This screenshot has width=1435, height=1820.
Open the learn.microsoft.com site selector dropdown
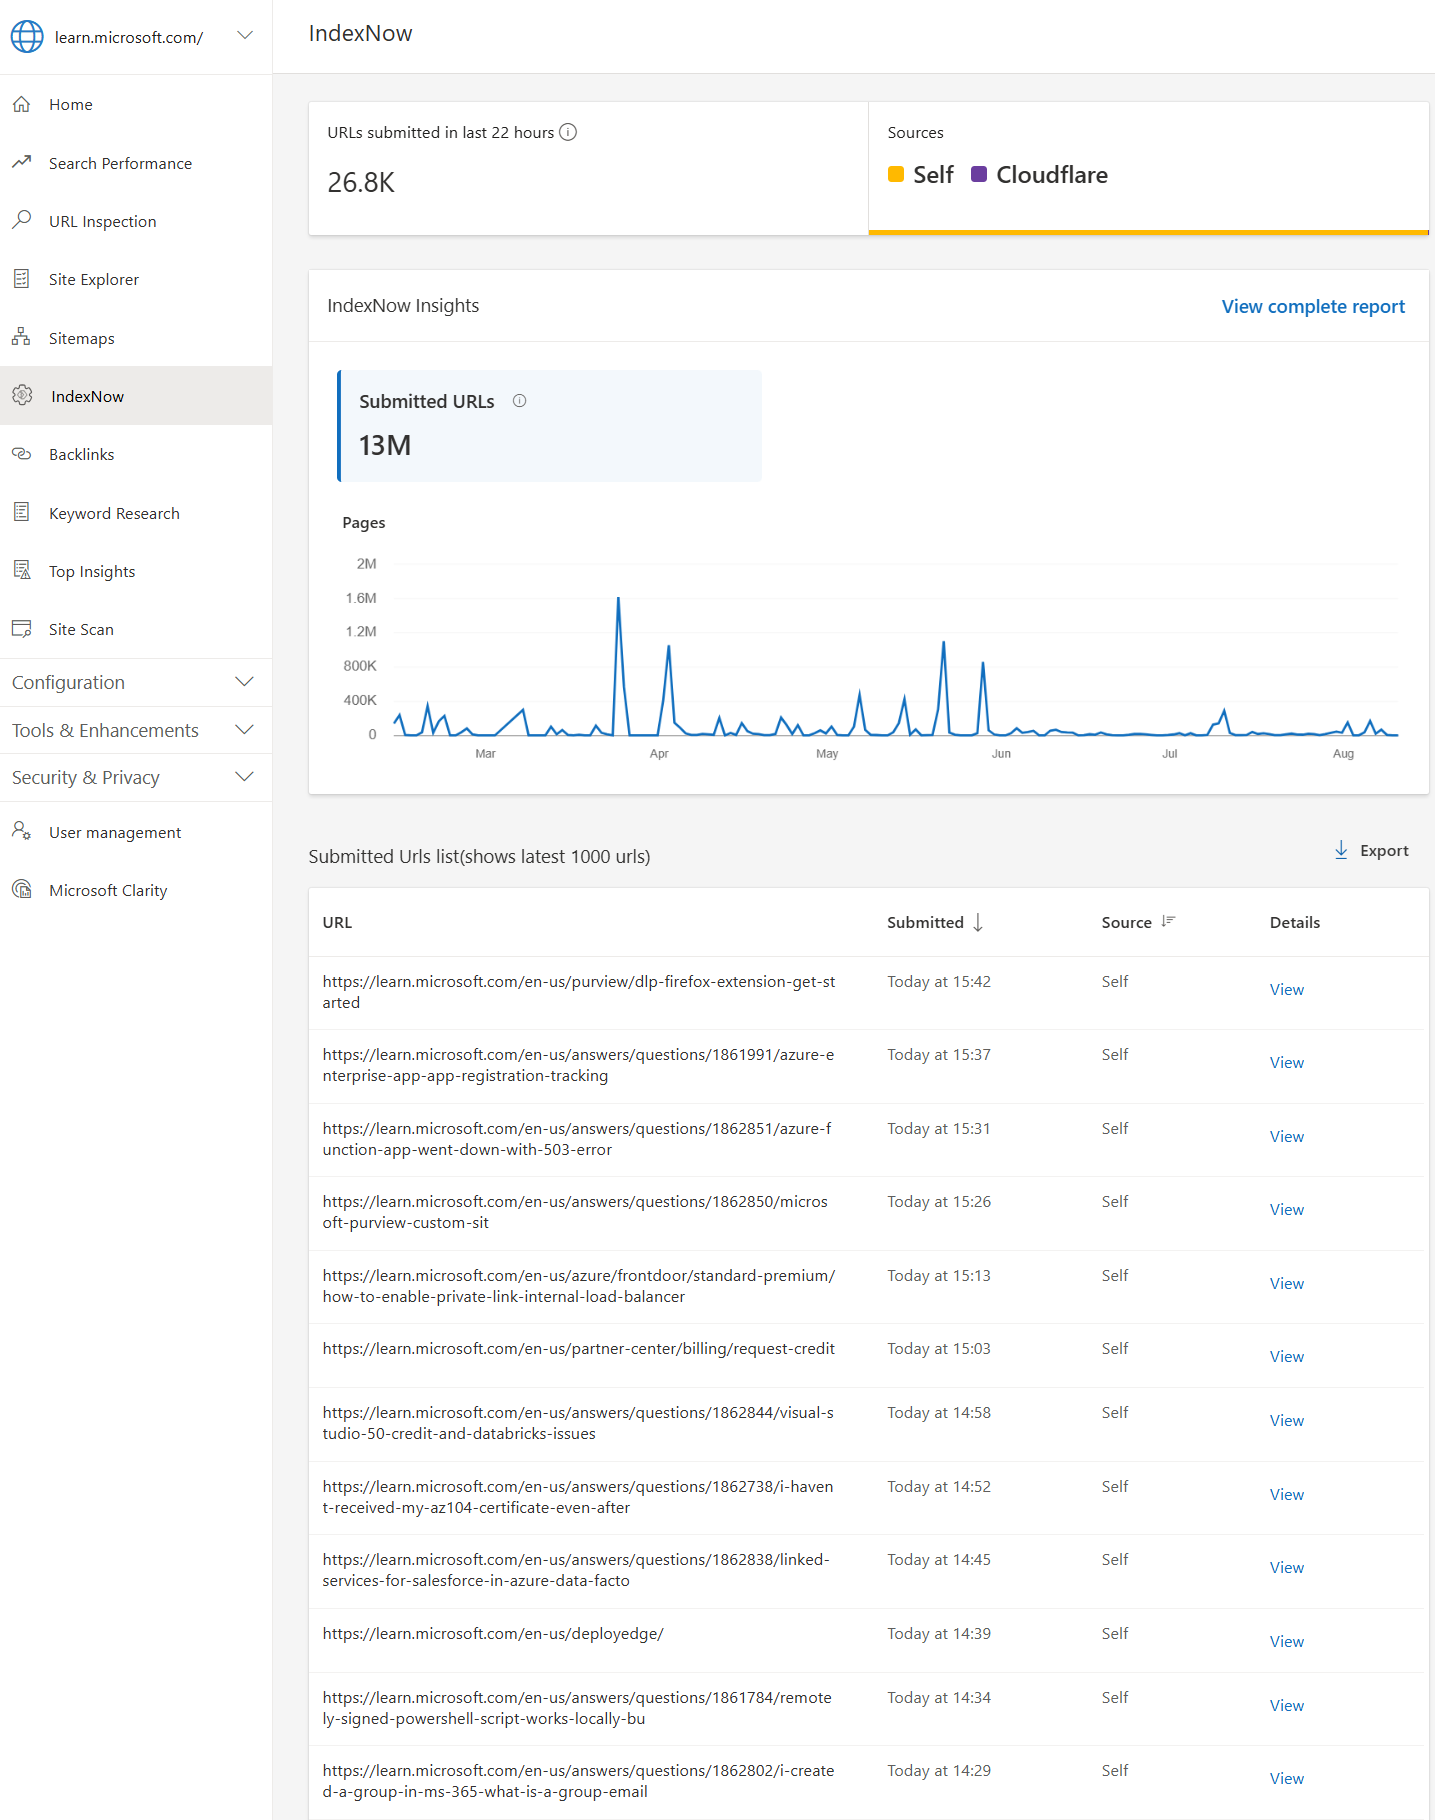pos(244,36)
